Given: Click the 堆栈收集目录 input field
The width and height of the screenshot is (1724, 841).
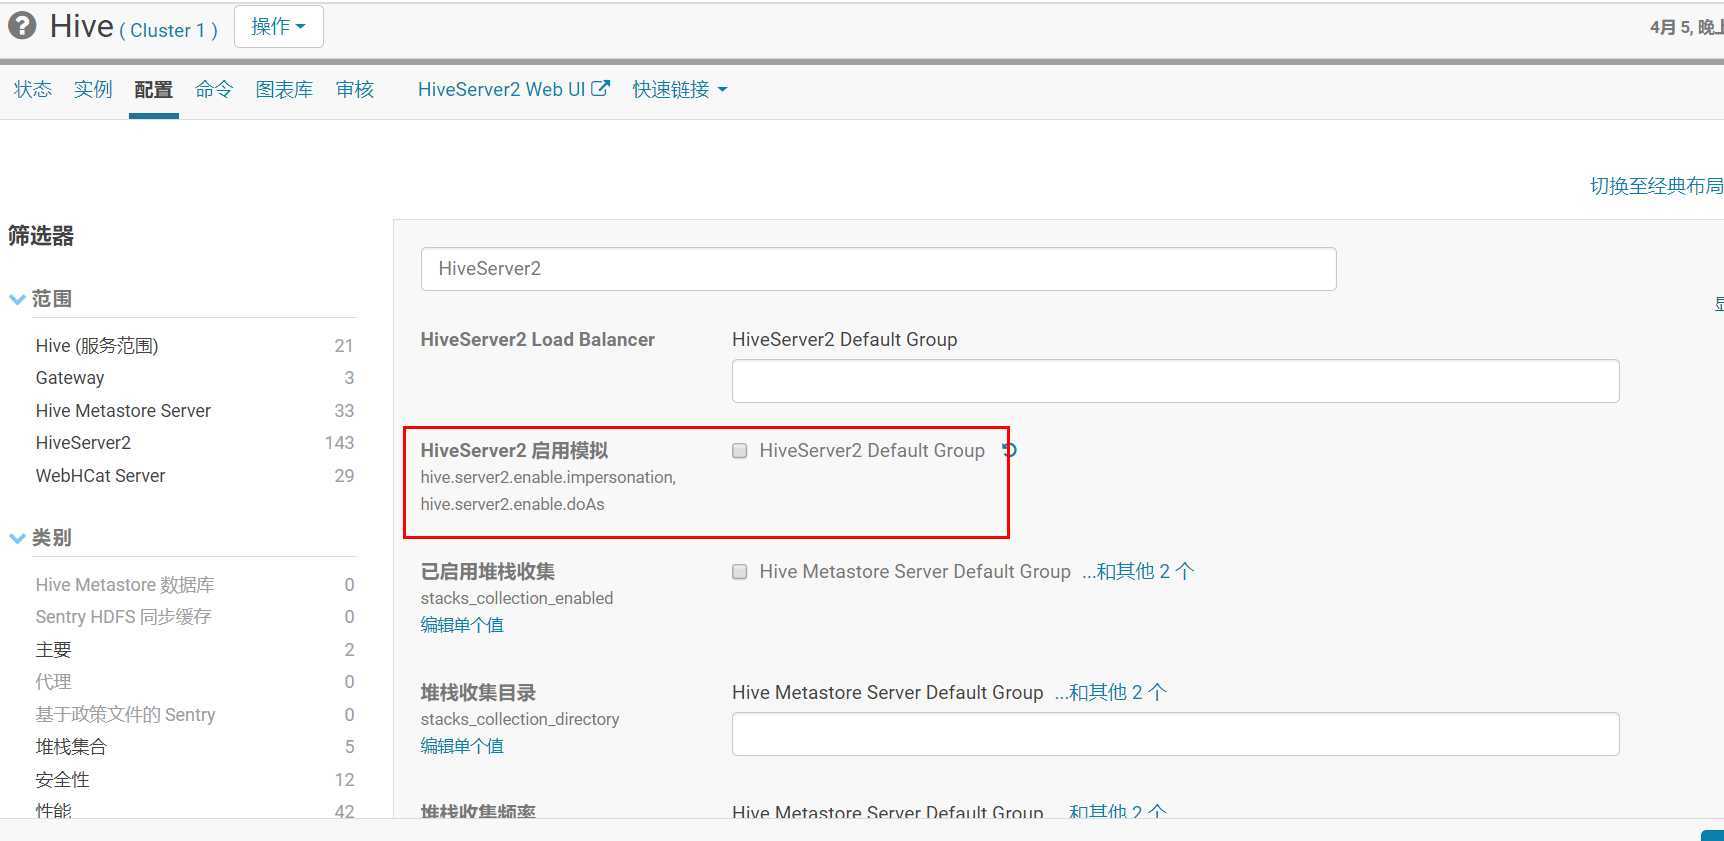Looking at the screenshot, I should point(1175,734).
